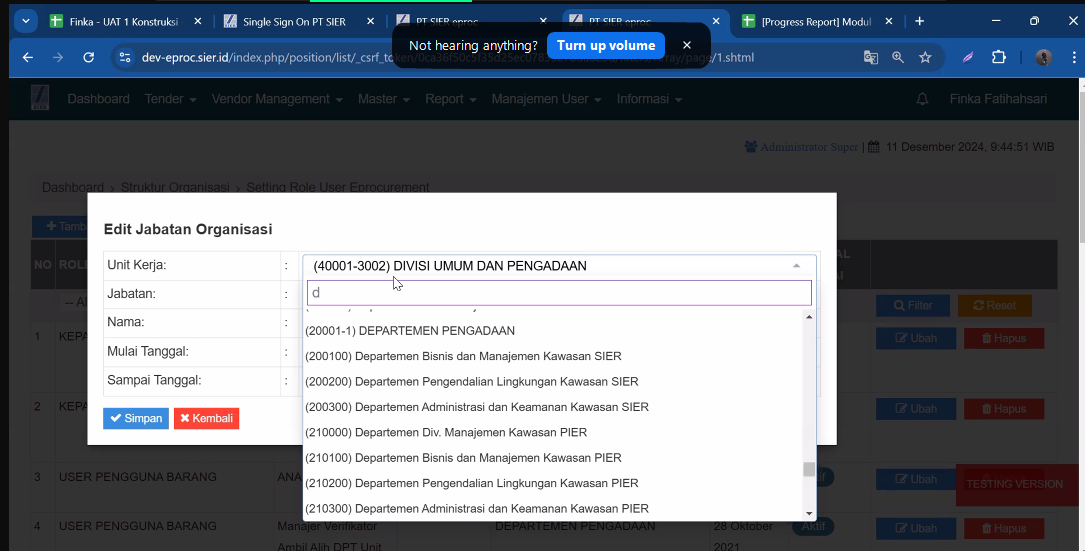Open a new browser tab

[x=919, y=21]
